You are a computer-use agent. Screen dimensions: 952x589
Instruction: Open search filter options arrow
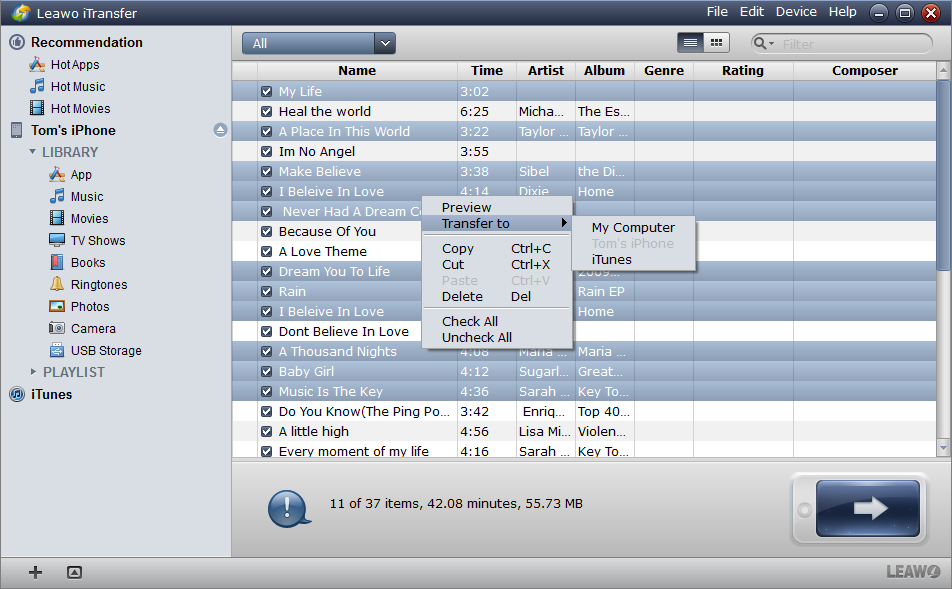tap(772, 44)
